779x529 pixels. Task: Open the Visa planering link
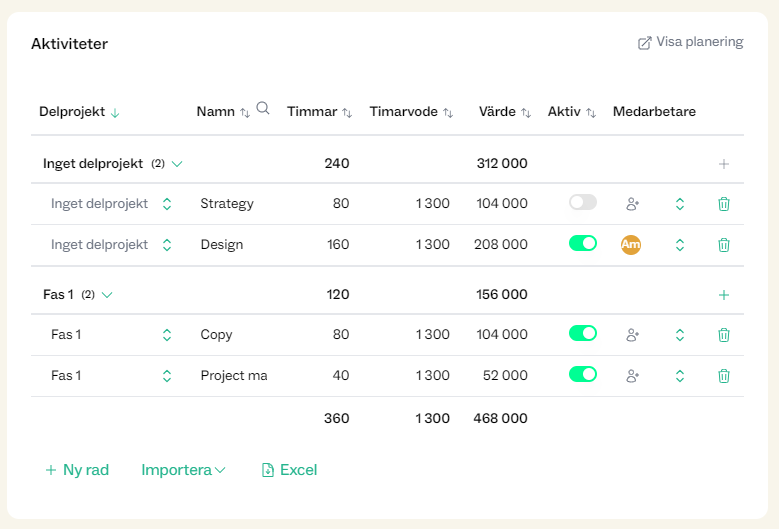coord(690,43)
